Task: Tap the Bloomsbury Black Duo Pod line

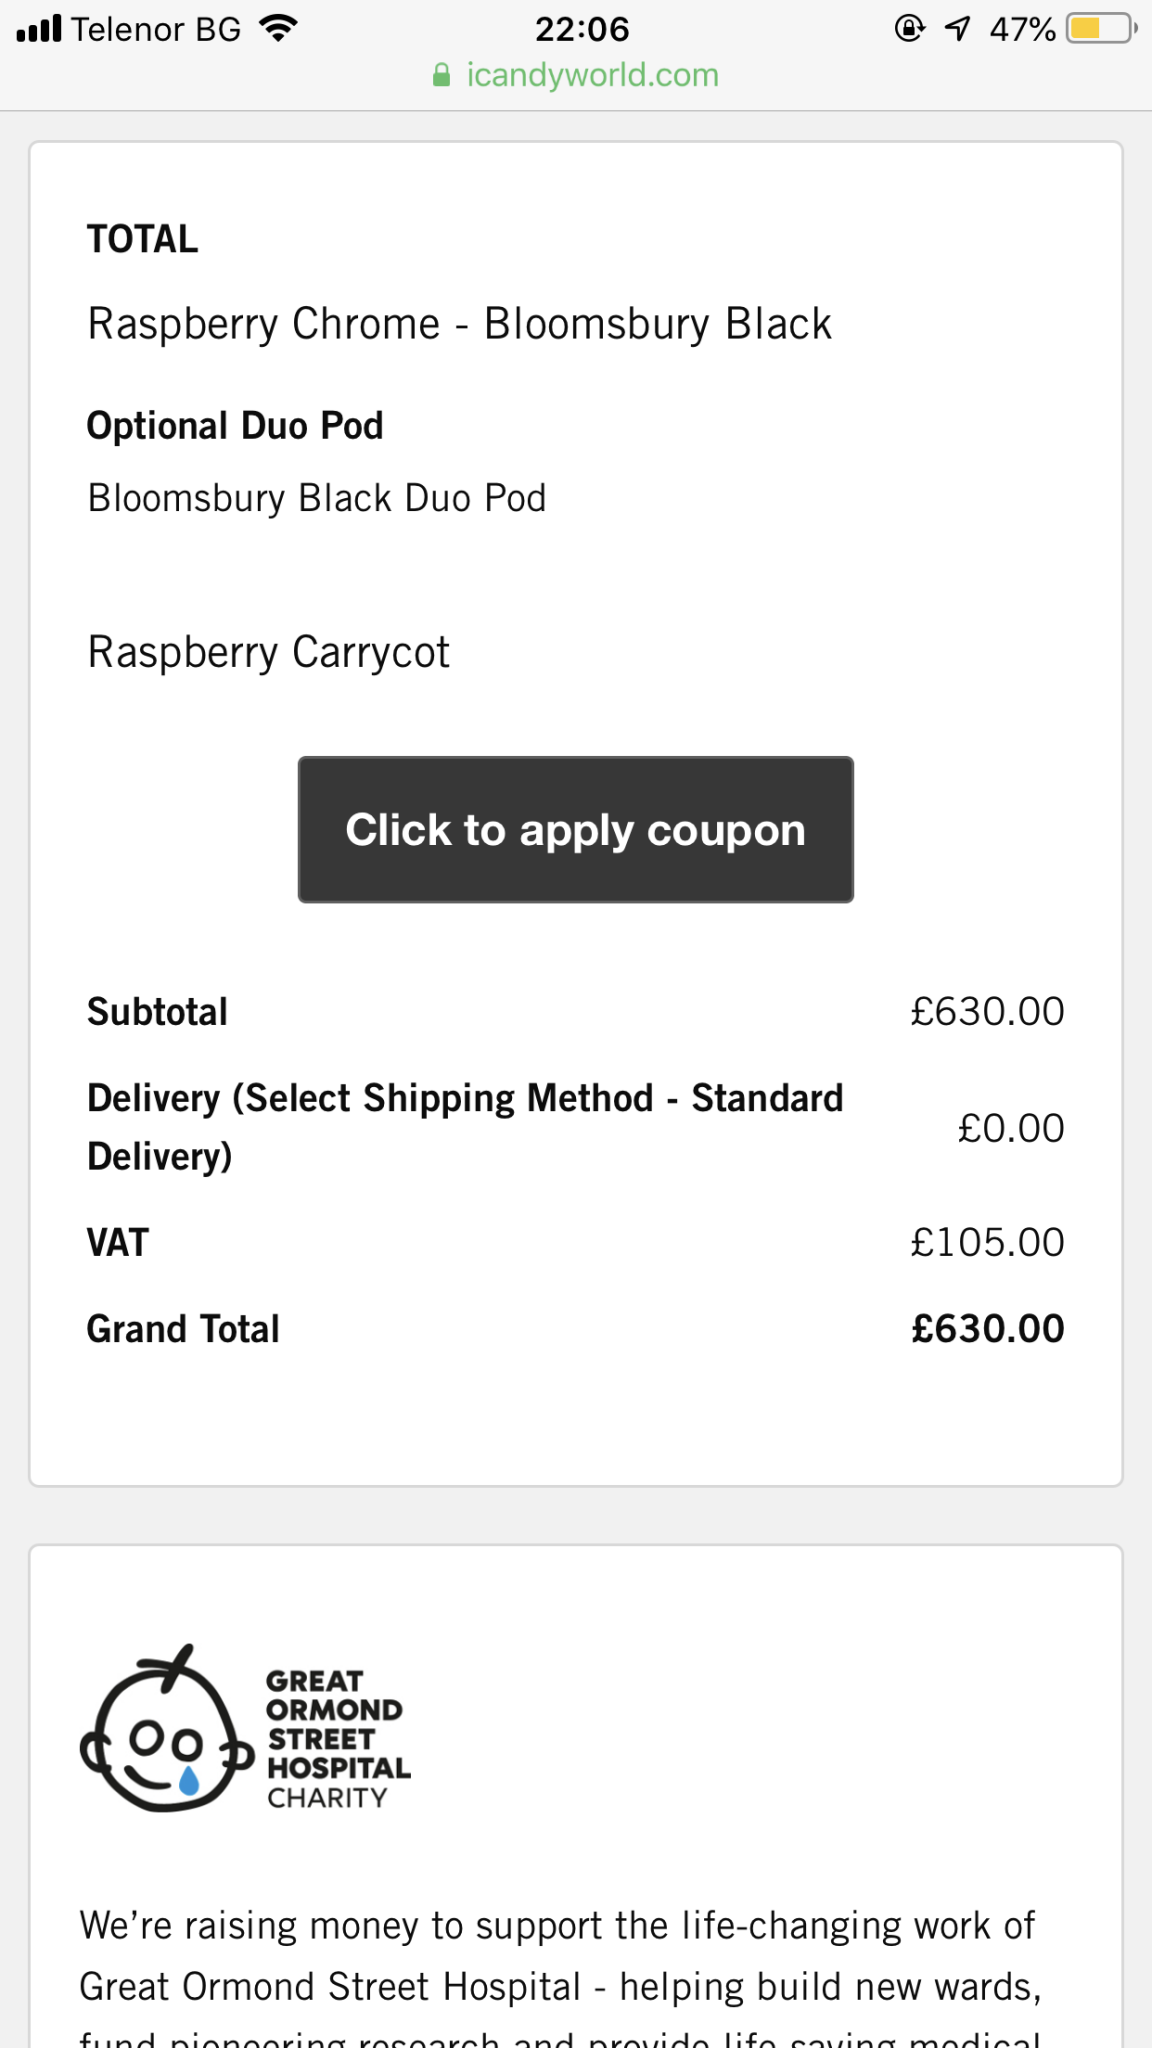Action: (x=316, y=498)
